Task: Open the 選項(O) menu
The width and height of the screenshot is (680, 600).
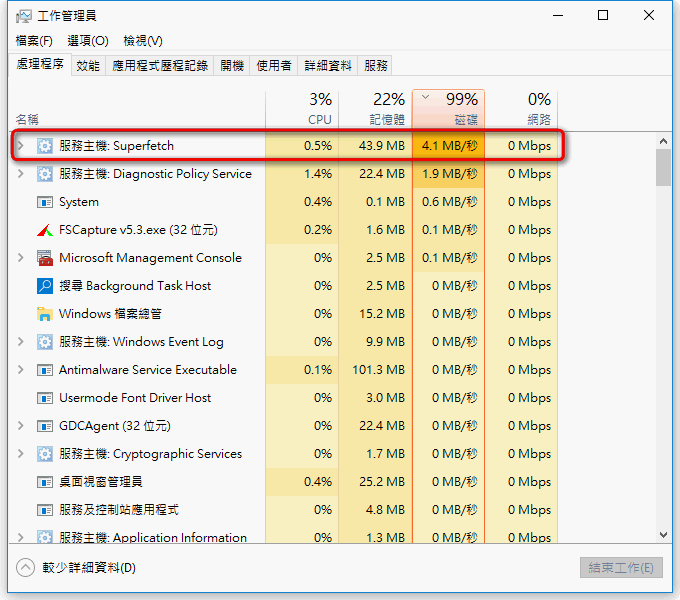Action: (x=88, y=41)
